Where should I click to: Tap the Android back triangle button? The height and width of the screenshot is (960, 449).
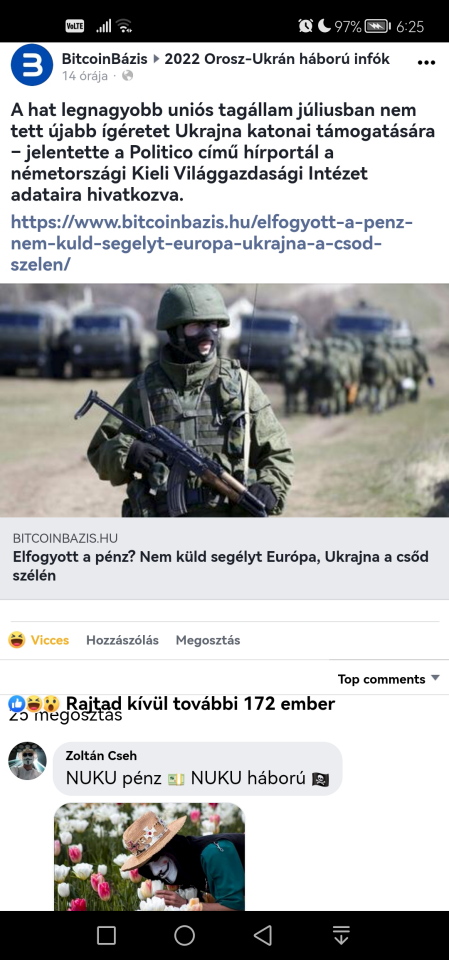[263, 935]
